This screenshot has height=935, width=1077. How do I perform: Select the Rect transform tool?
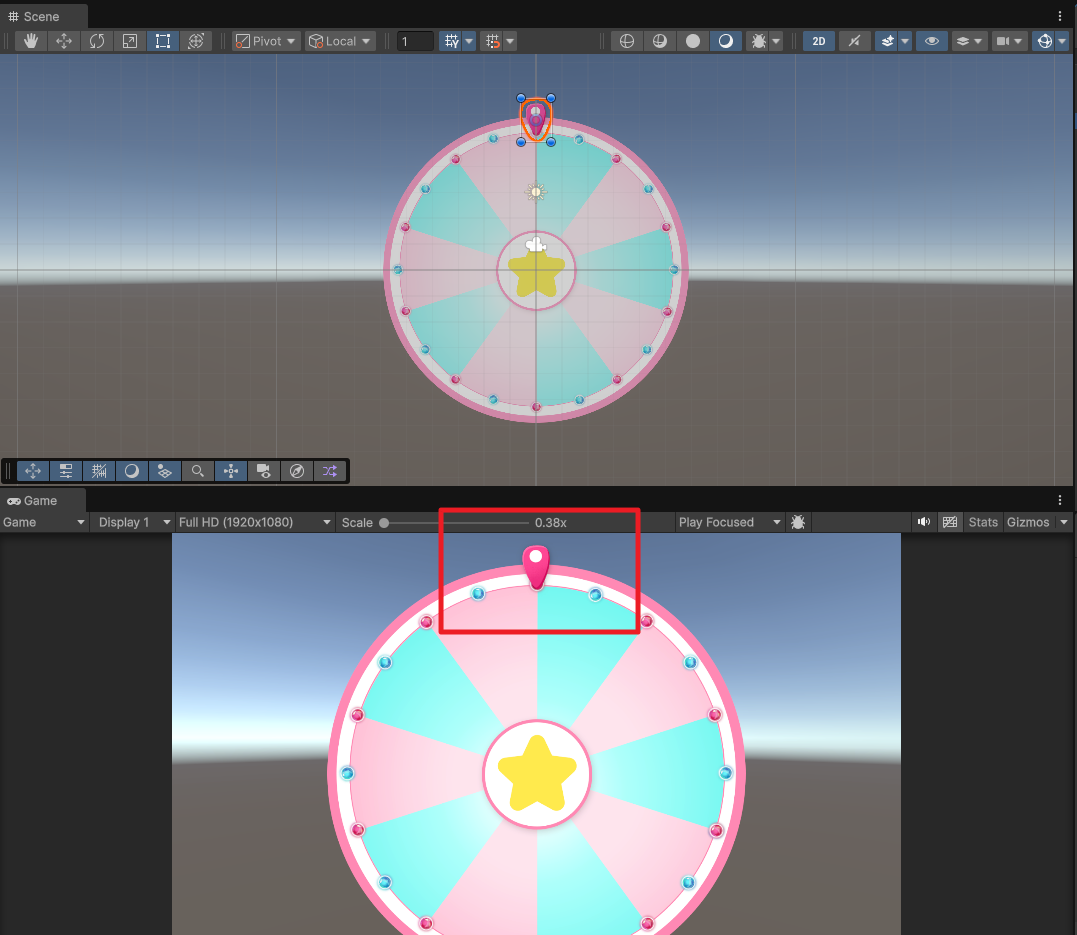163,41
